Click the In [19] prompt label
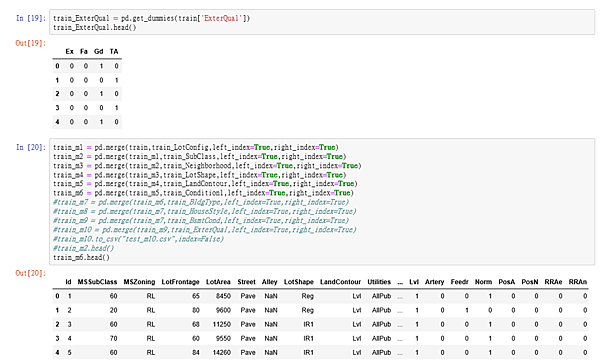 click(31, 18)
